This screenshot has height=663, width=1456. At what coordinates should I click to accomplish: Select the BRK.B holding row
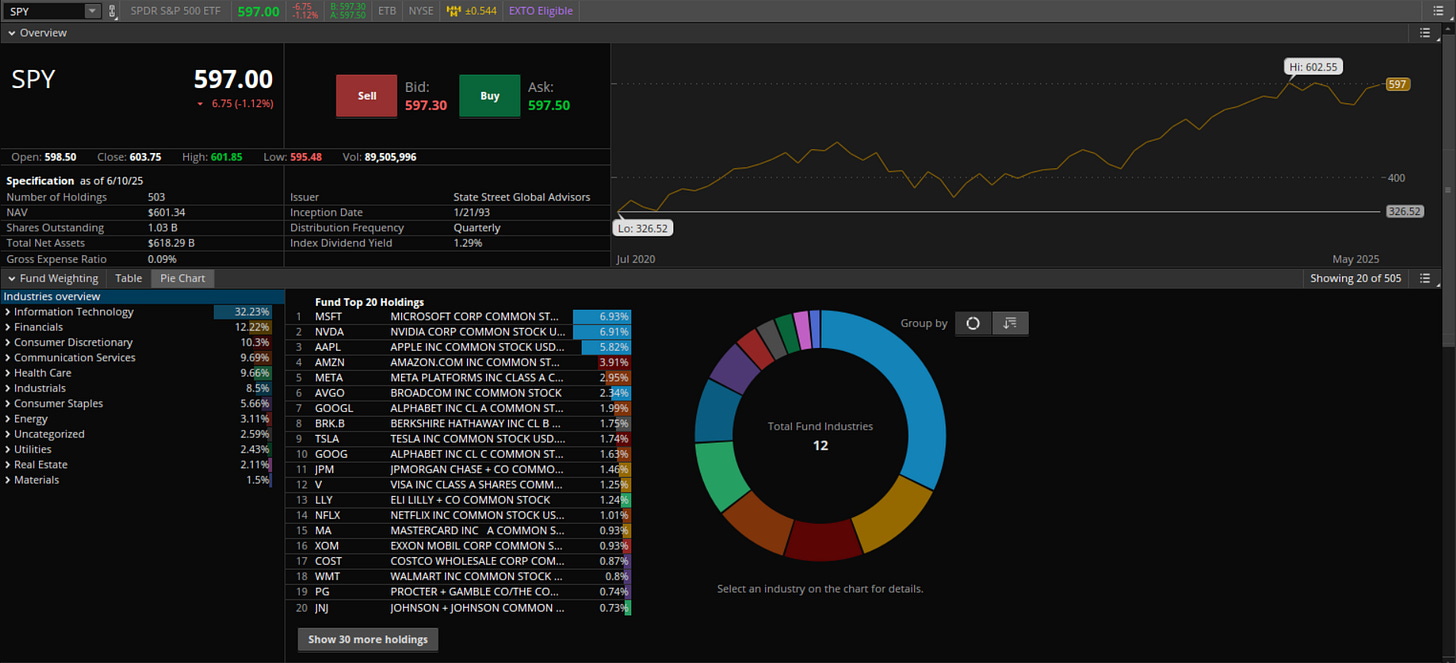460,423
